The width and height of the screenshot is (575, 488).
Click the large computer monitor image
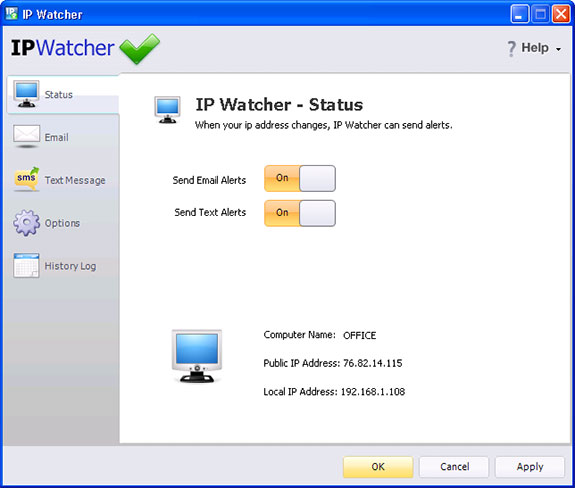click(197, 356)
